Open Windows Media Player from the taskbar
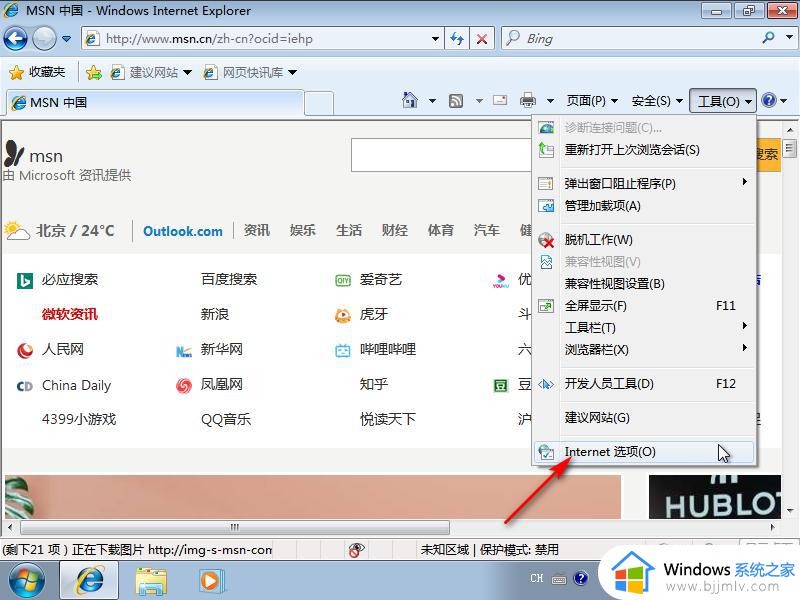This screenshot has width=800, height=600. (x=211, y=581)
